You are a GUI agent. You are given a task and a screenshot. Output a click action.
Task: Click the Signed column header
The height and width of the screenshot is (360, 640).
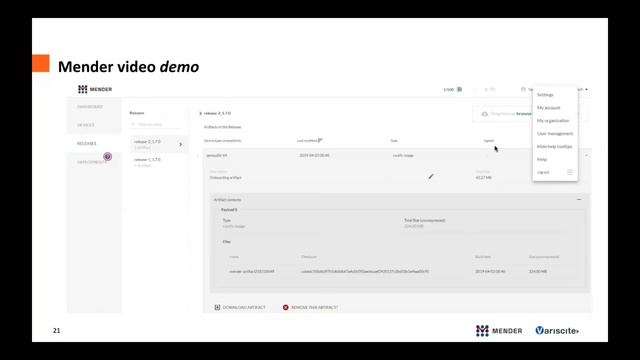coord(489,140)
